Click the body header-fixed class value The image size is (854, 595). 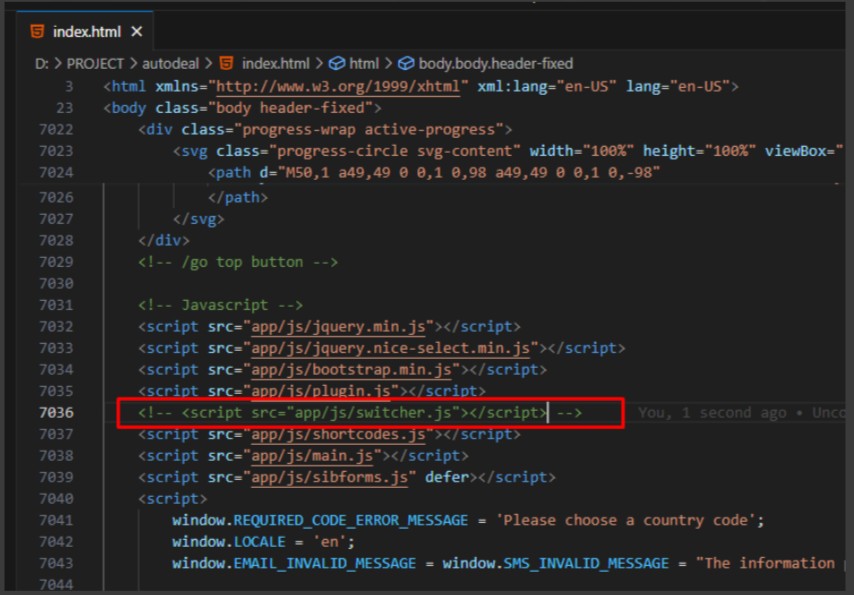coord(295,108)
